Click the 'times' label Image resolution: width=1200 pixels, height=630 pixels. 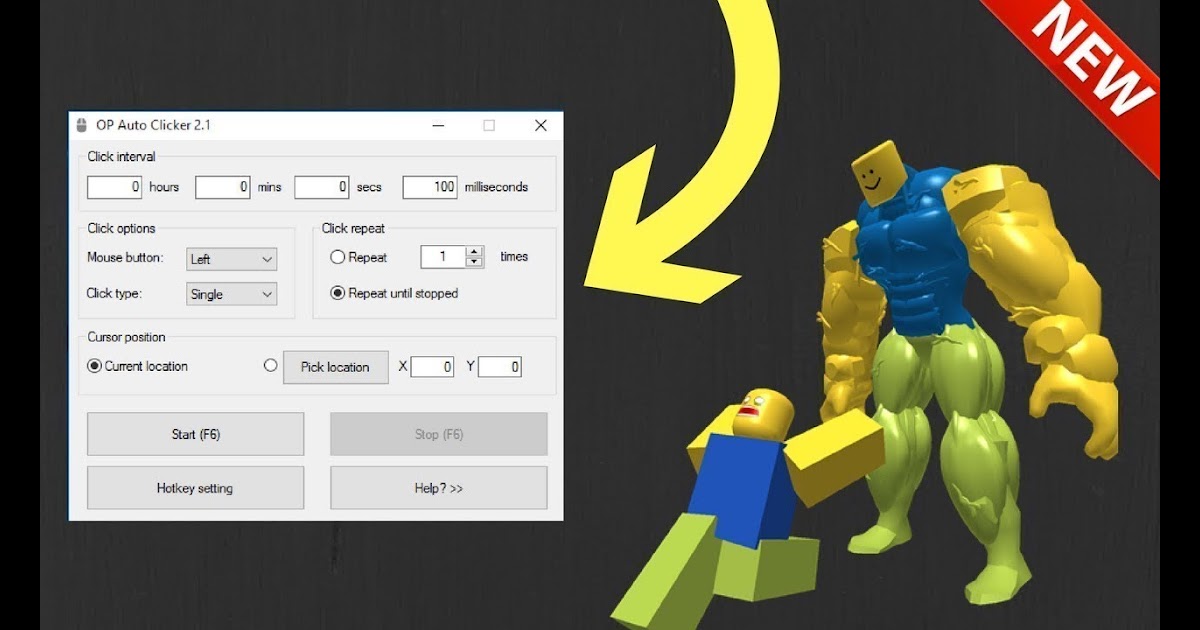514,257
